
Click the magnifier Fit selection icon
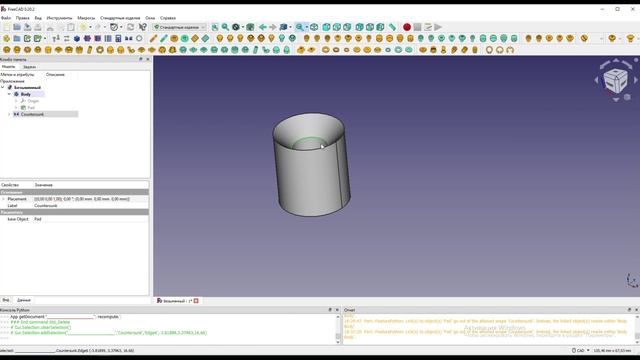click(x=225, y=27)
